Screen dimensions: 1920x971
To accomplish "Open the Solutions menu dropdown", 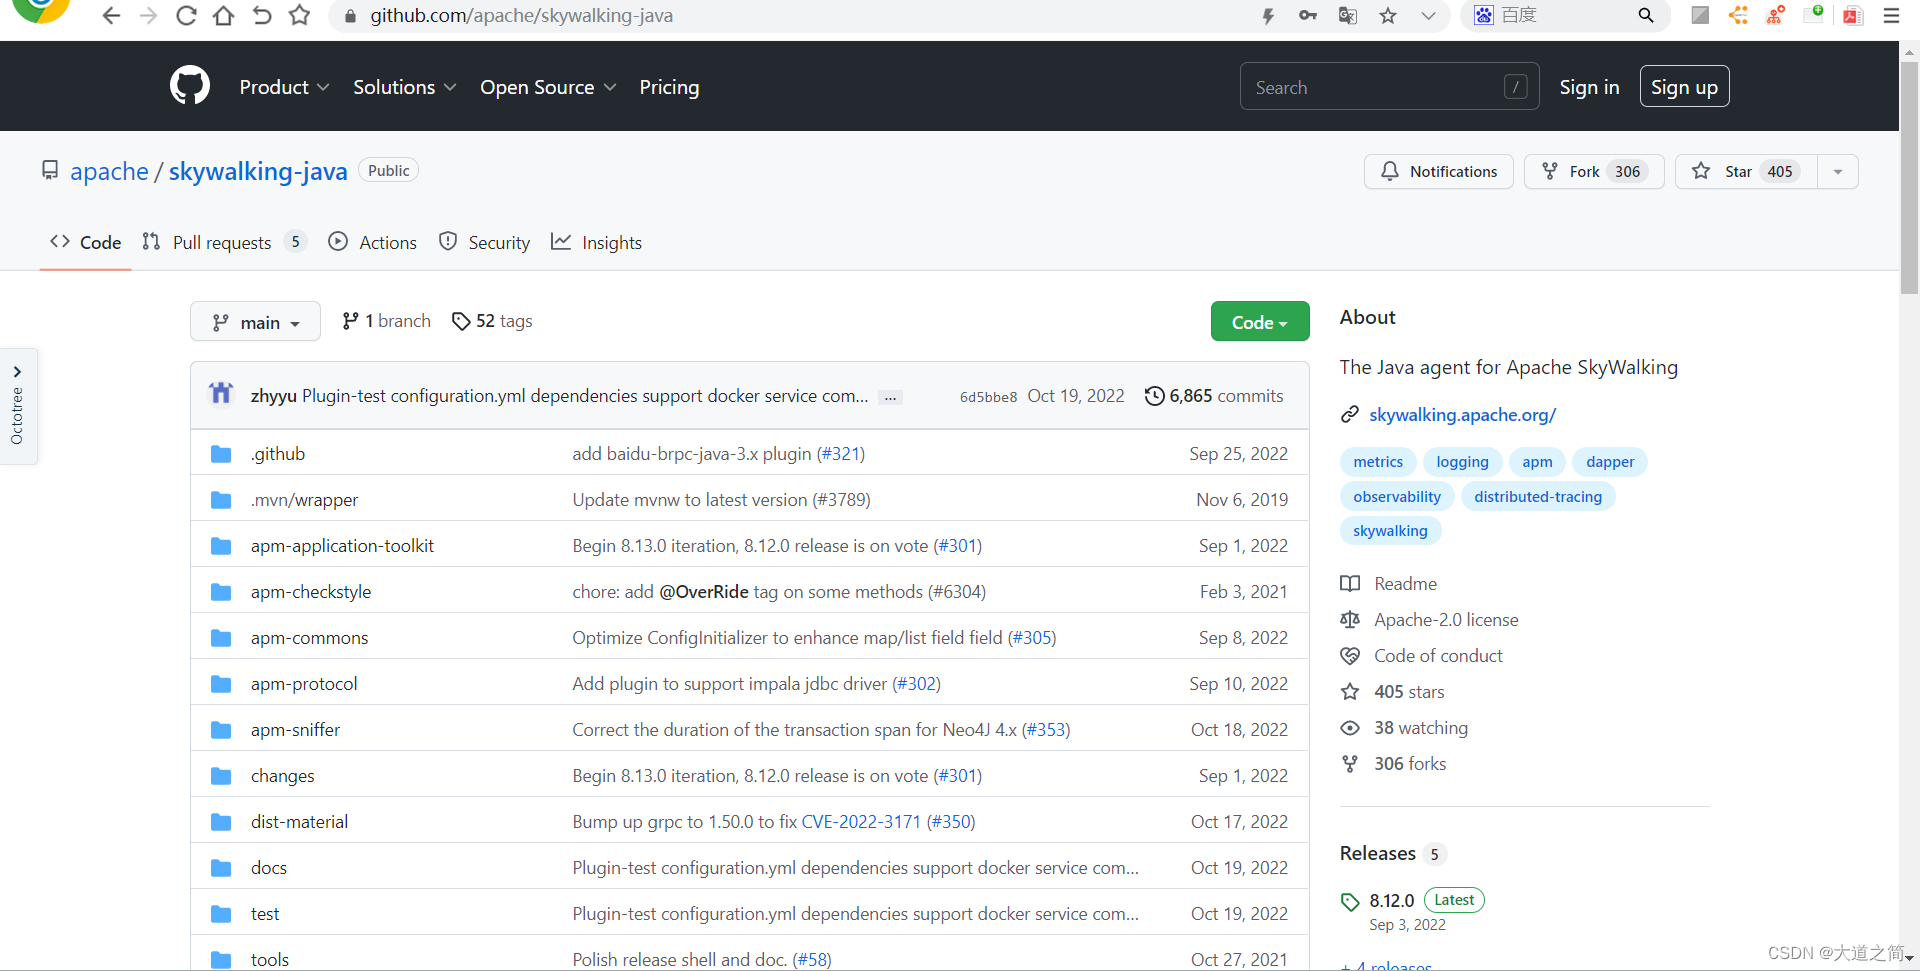I will point(405,87).
